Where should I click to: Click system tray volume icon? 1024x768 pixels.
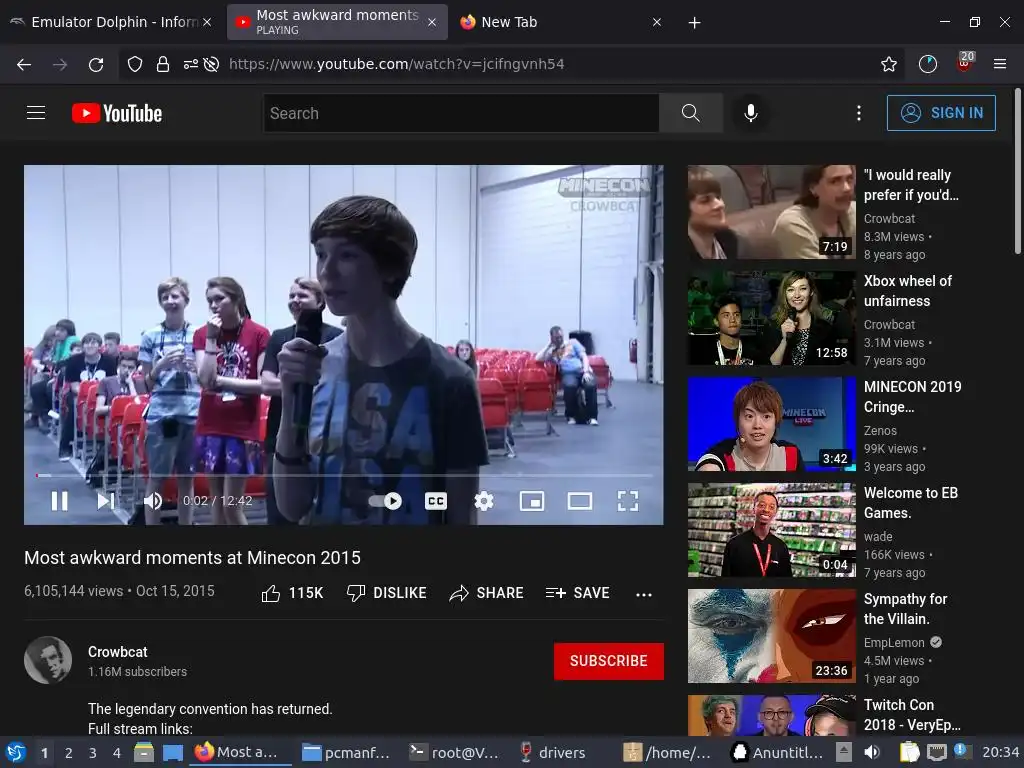click(872, 752)
